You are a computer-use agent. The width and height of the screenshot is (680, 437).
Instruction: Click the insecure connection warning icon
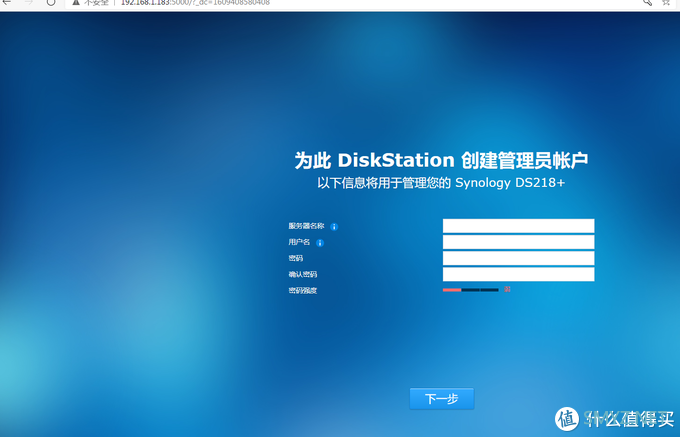76,3
